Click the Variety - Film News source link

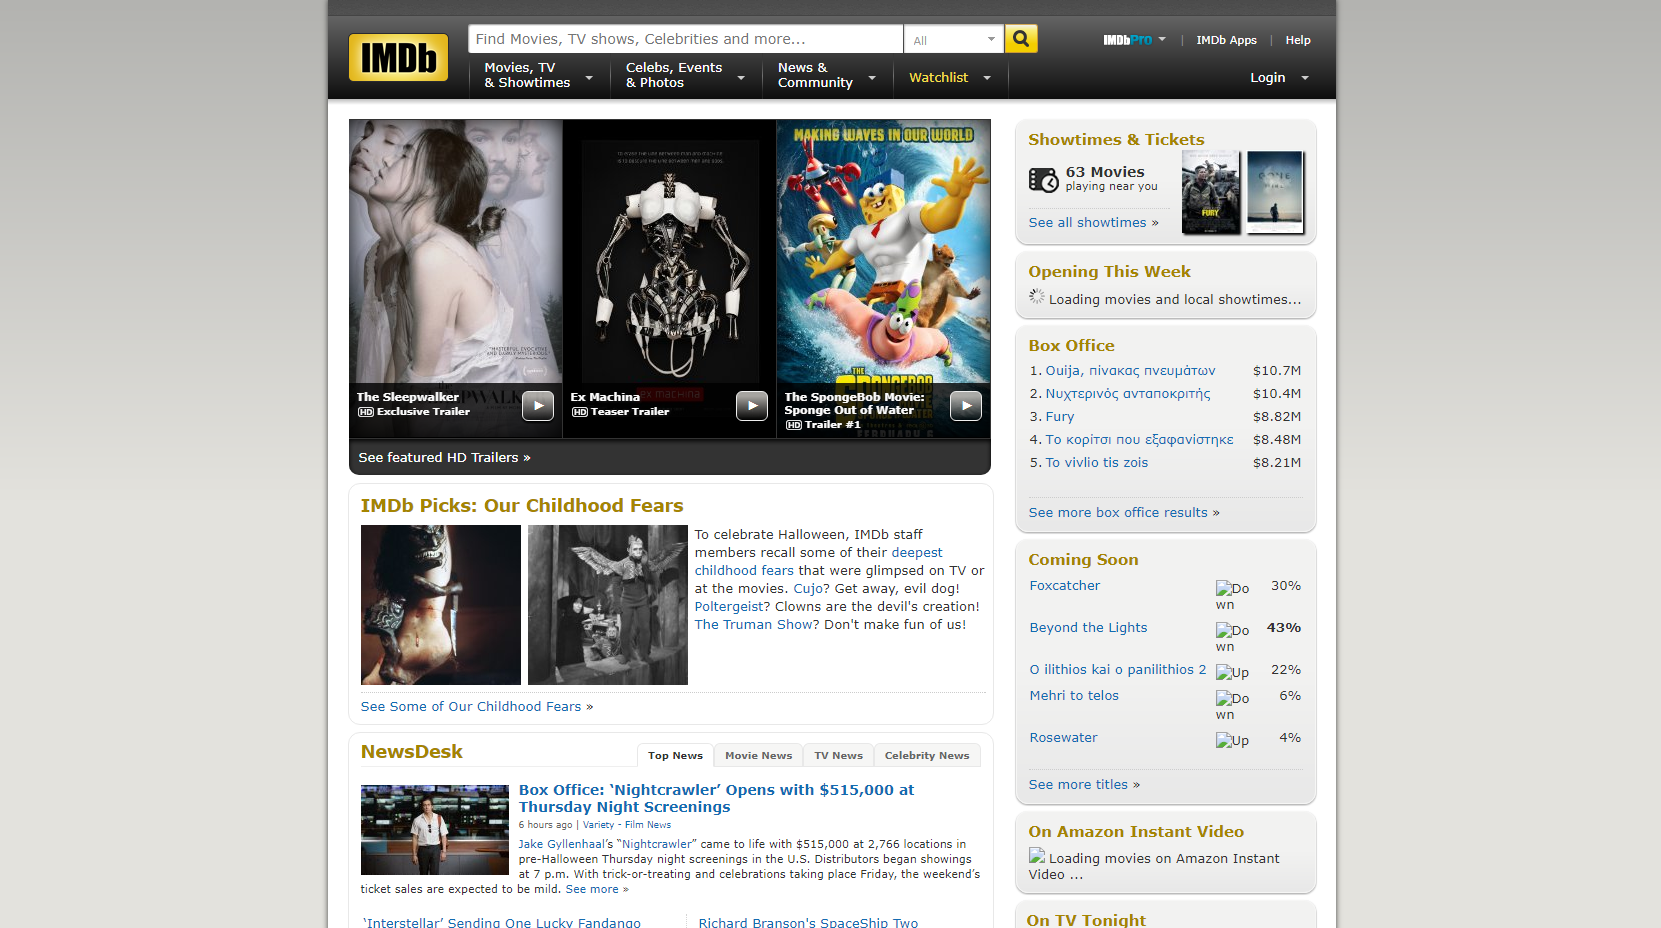coord(627,825)
